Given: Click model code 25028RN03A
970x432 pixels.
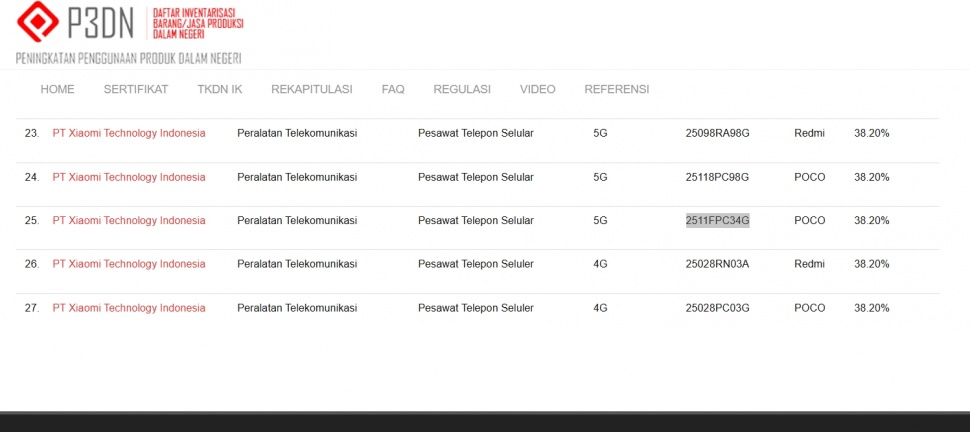Looking at the screenshot, I should pos(718,264).
